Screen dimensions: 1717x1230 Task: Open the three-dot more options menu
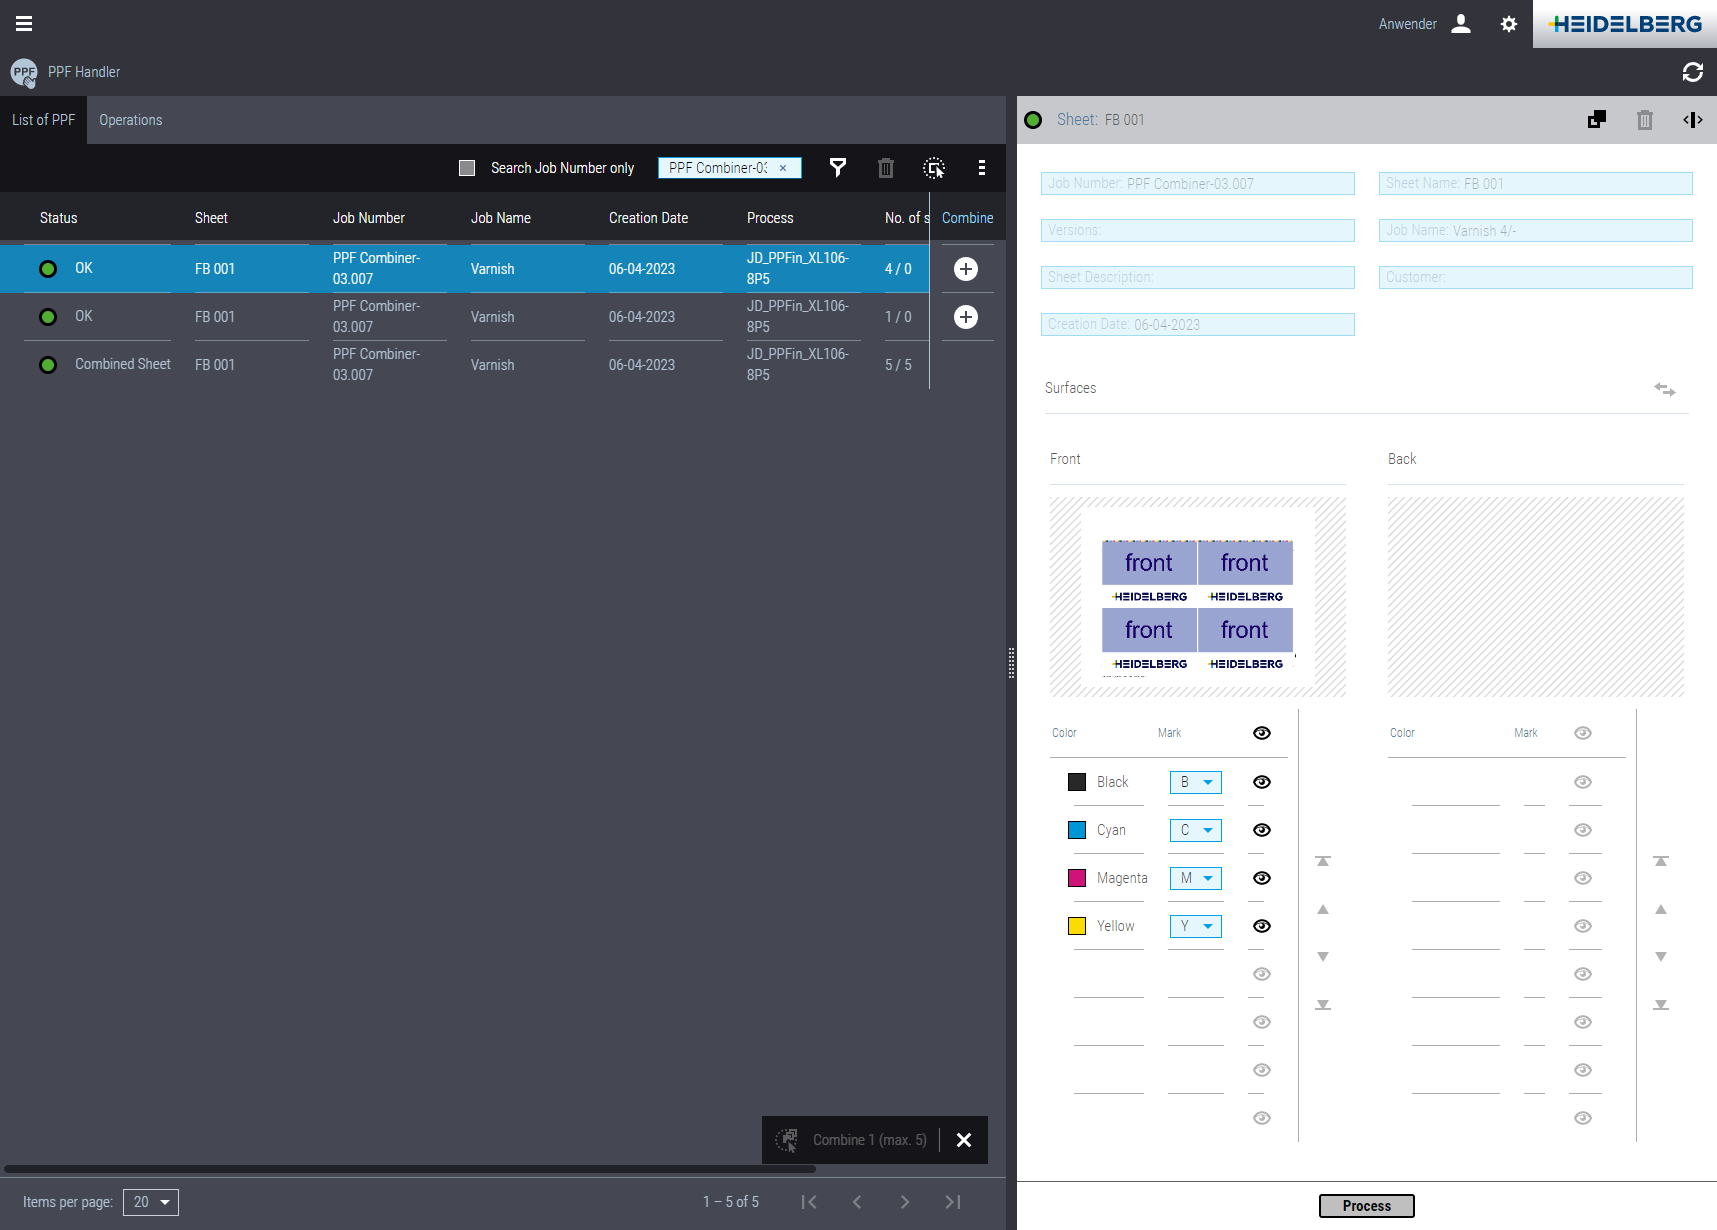[982, 168]
